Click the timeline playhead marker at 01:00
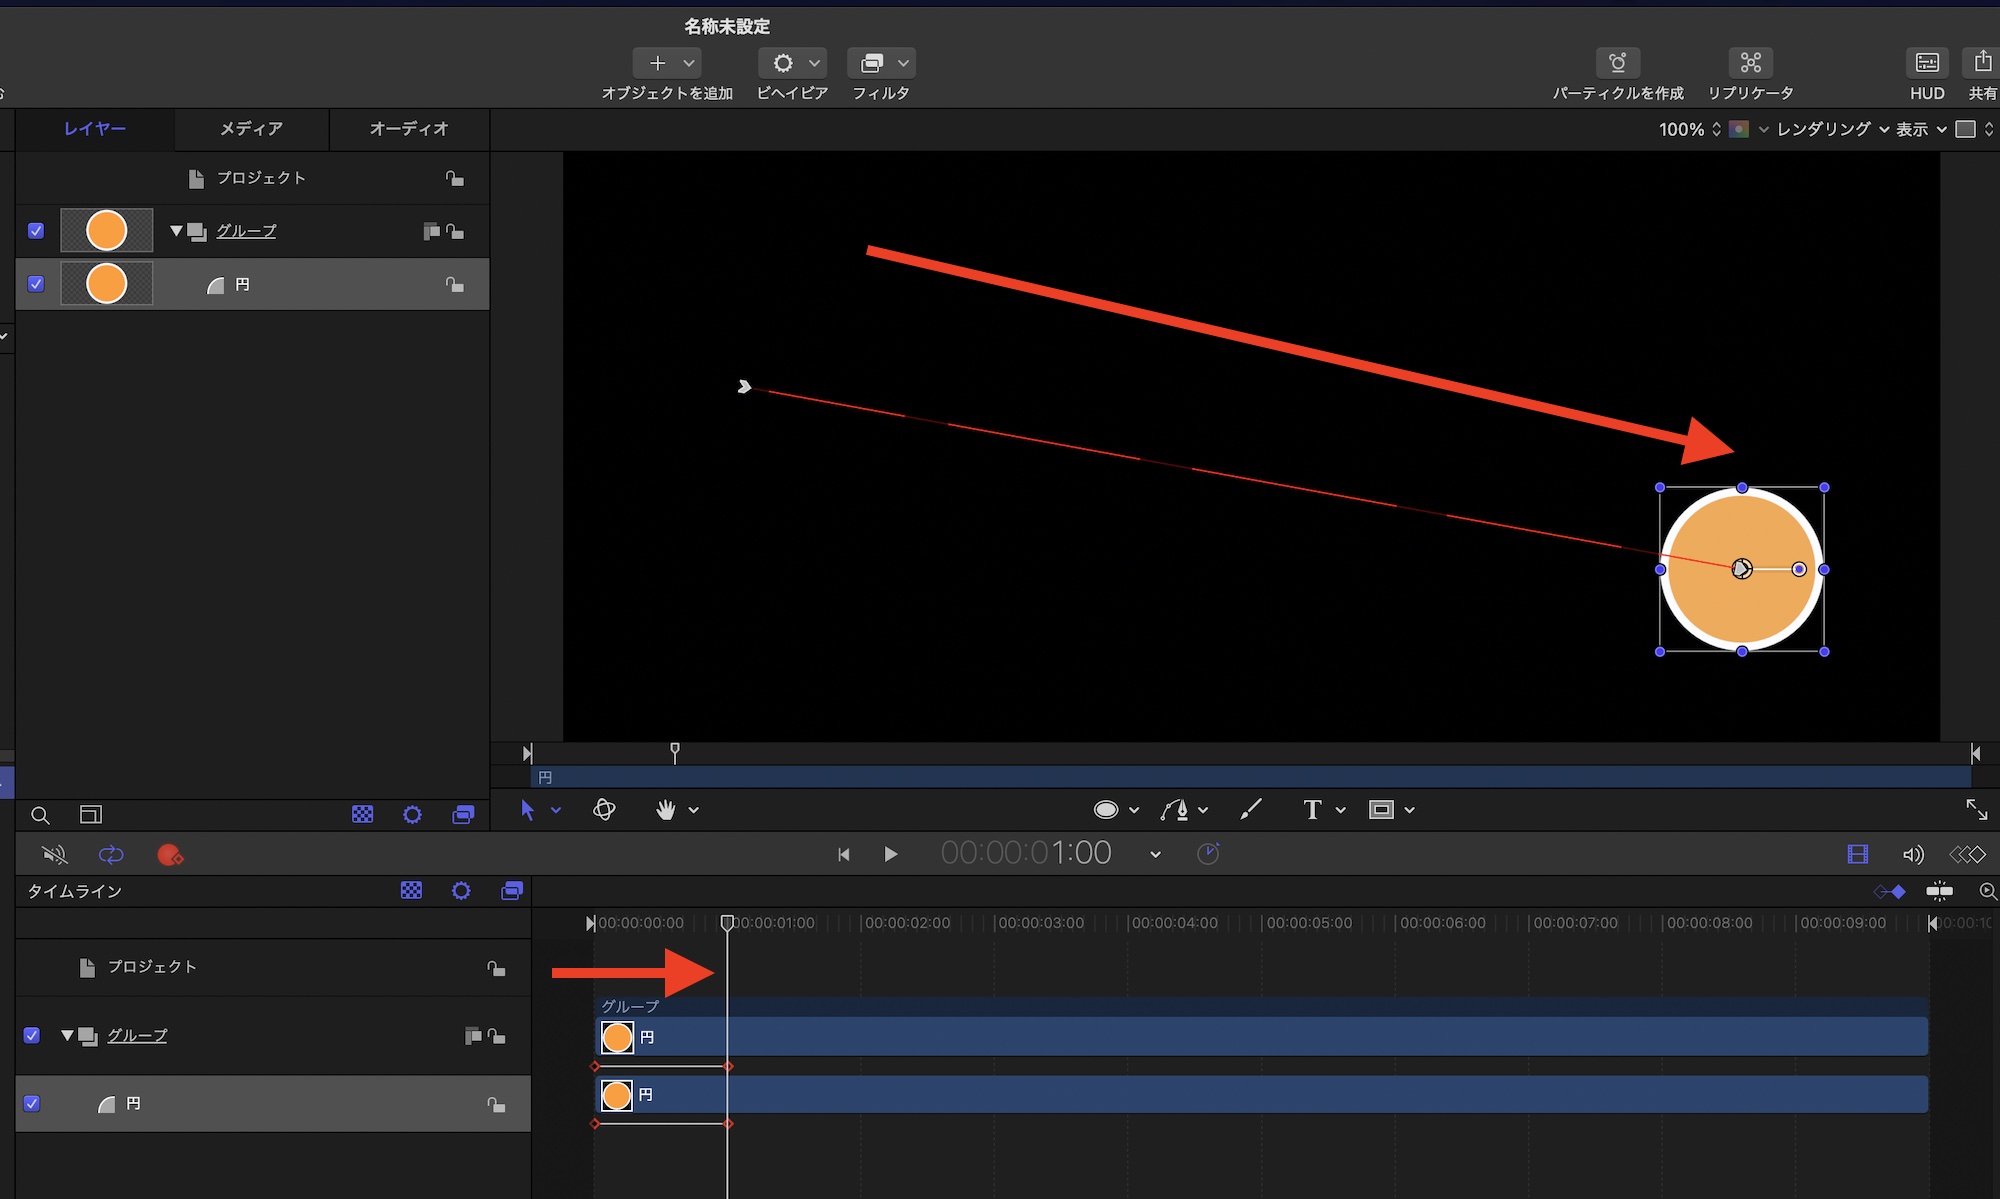Viewport: 2000px width, 1199px height. 727,922
